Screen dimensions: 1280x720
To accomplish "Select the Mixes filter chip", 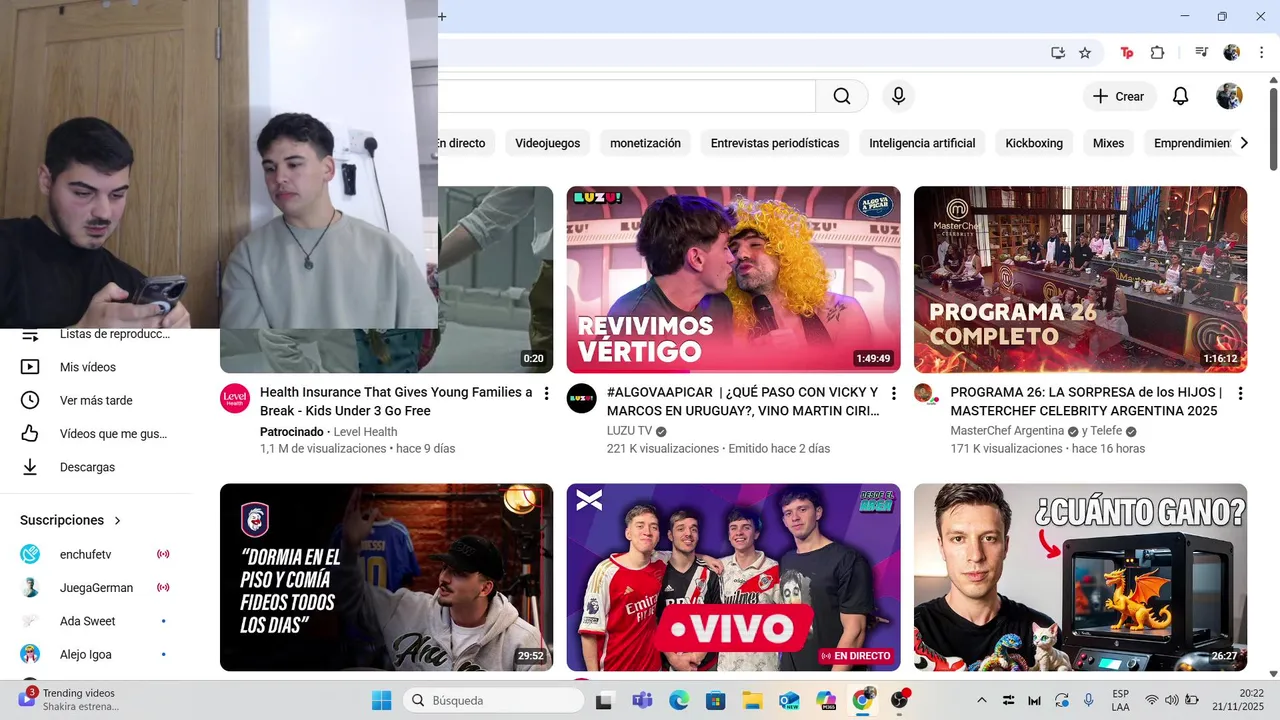I will pos(1108,143).
